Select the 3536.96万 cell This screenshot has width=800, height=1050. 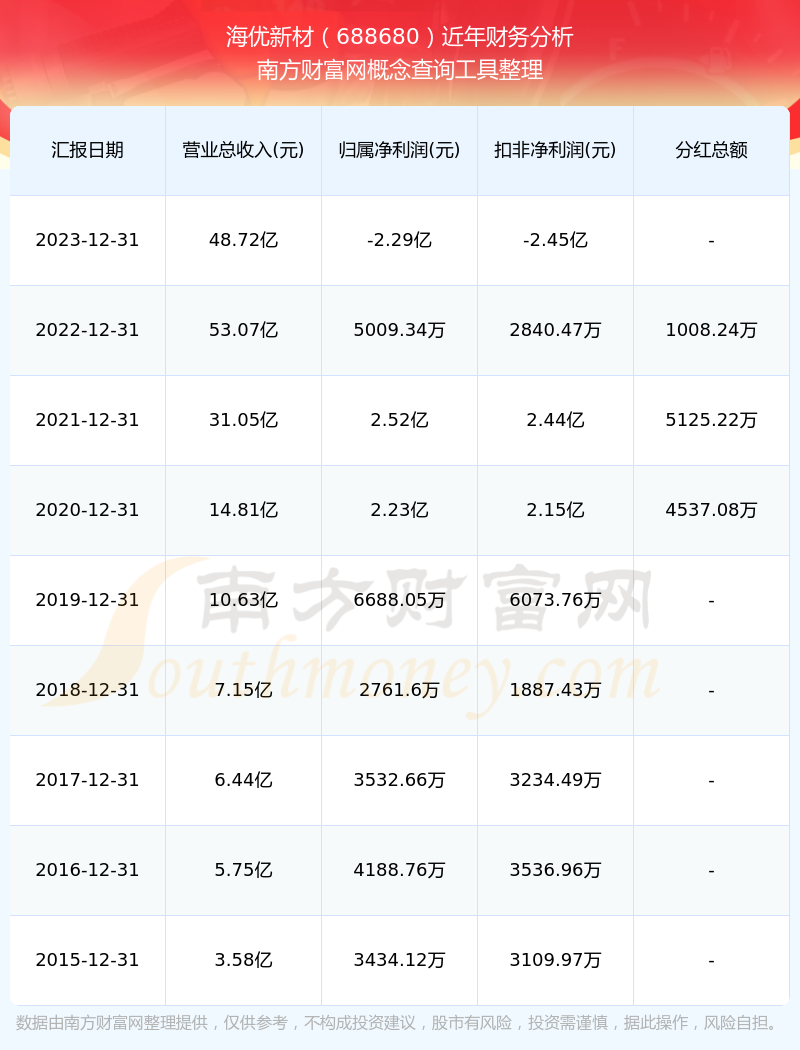pos(556,871)
